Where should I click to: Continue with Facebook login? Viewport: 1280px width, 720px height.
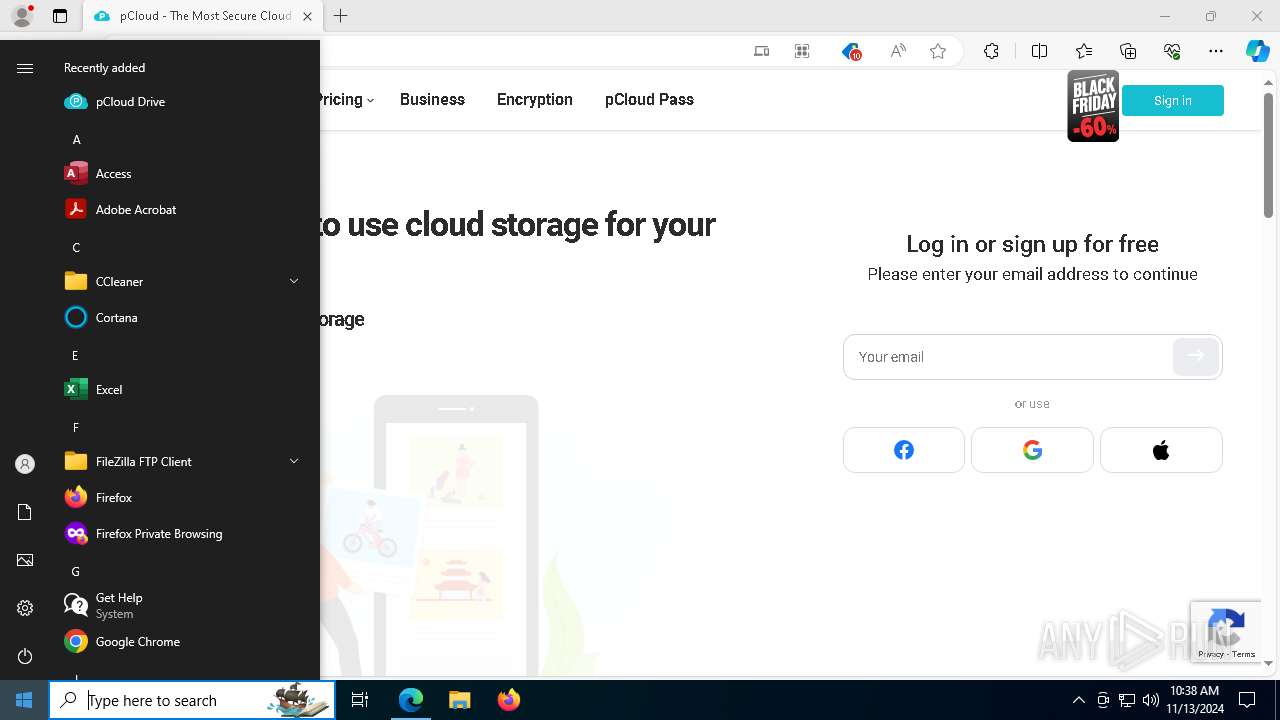[904, 450]
